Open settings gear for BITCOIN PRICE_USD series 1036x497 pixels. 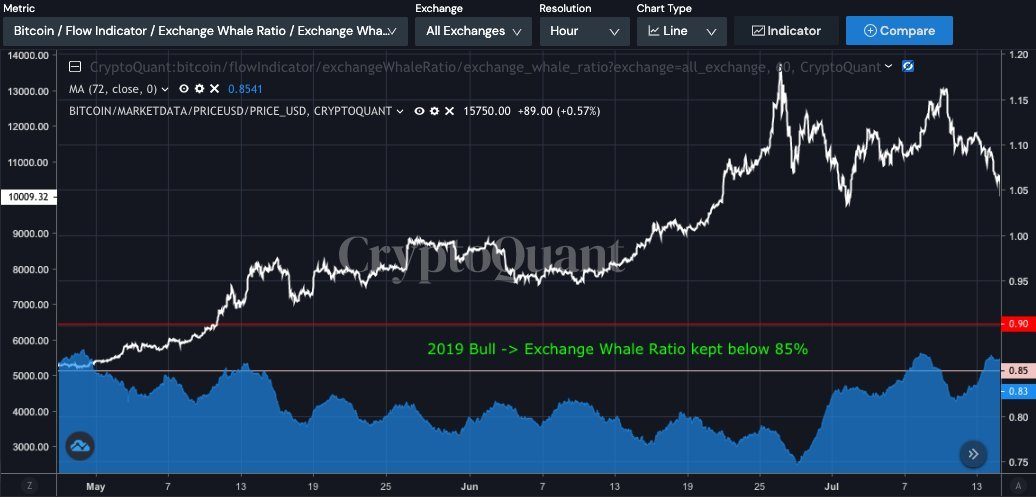pos(434,110)
